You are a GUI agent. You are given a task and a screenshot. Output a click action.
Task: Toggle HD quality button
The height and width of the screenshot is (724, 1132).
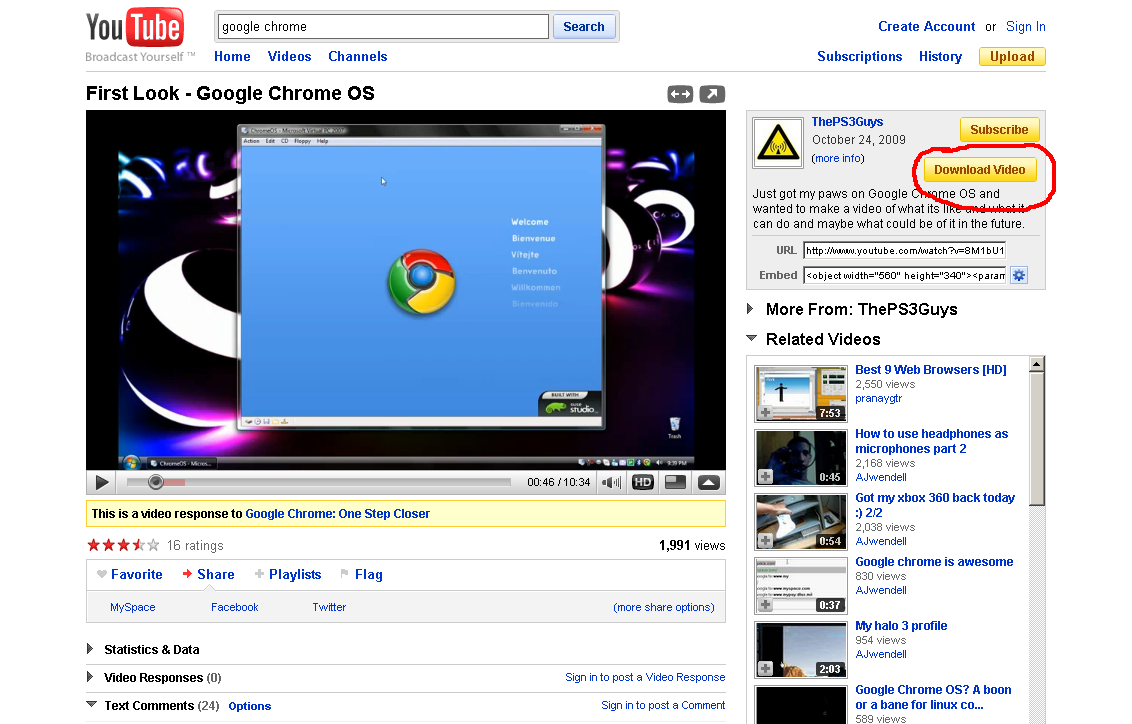click(643, 482)
